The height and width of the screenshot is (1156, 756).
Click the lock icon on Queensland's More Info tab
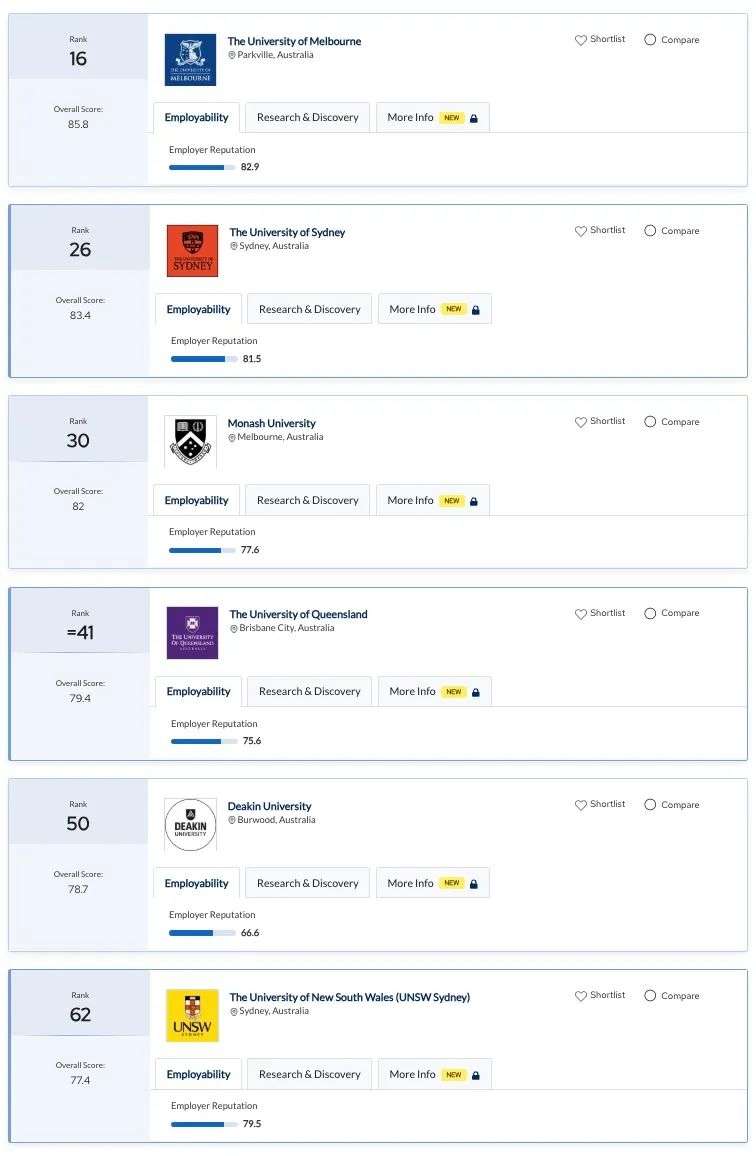(x=476, y=692)
